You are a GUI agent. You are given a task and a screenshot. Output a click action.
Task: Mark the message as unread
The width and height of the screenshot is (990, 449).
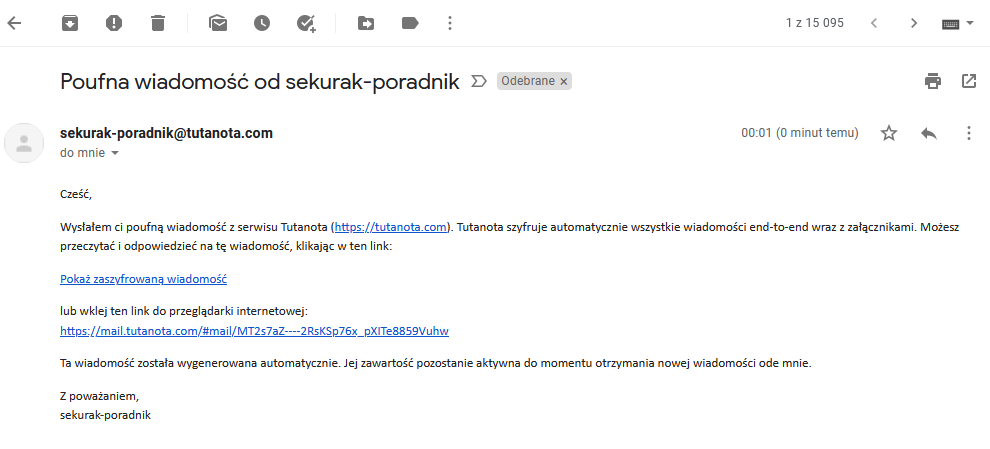coord(218,23)
